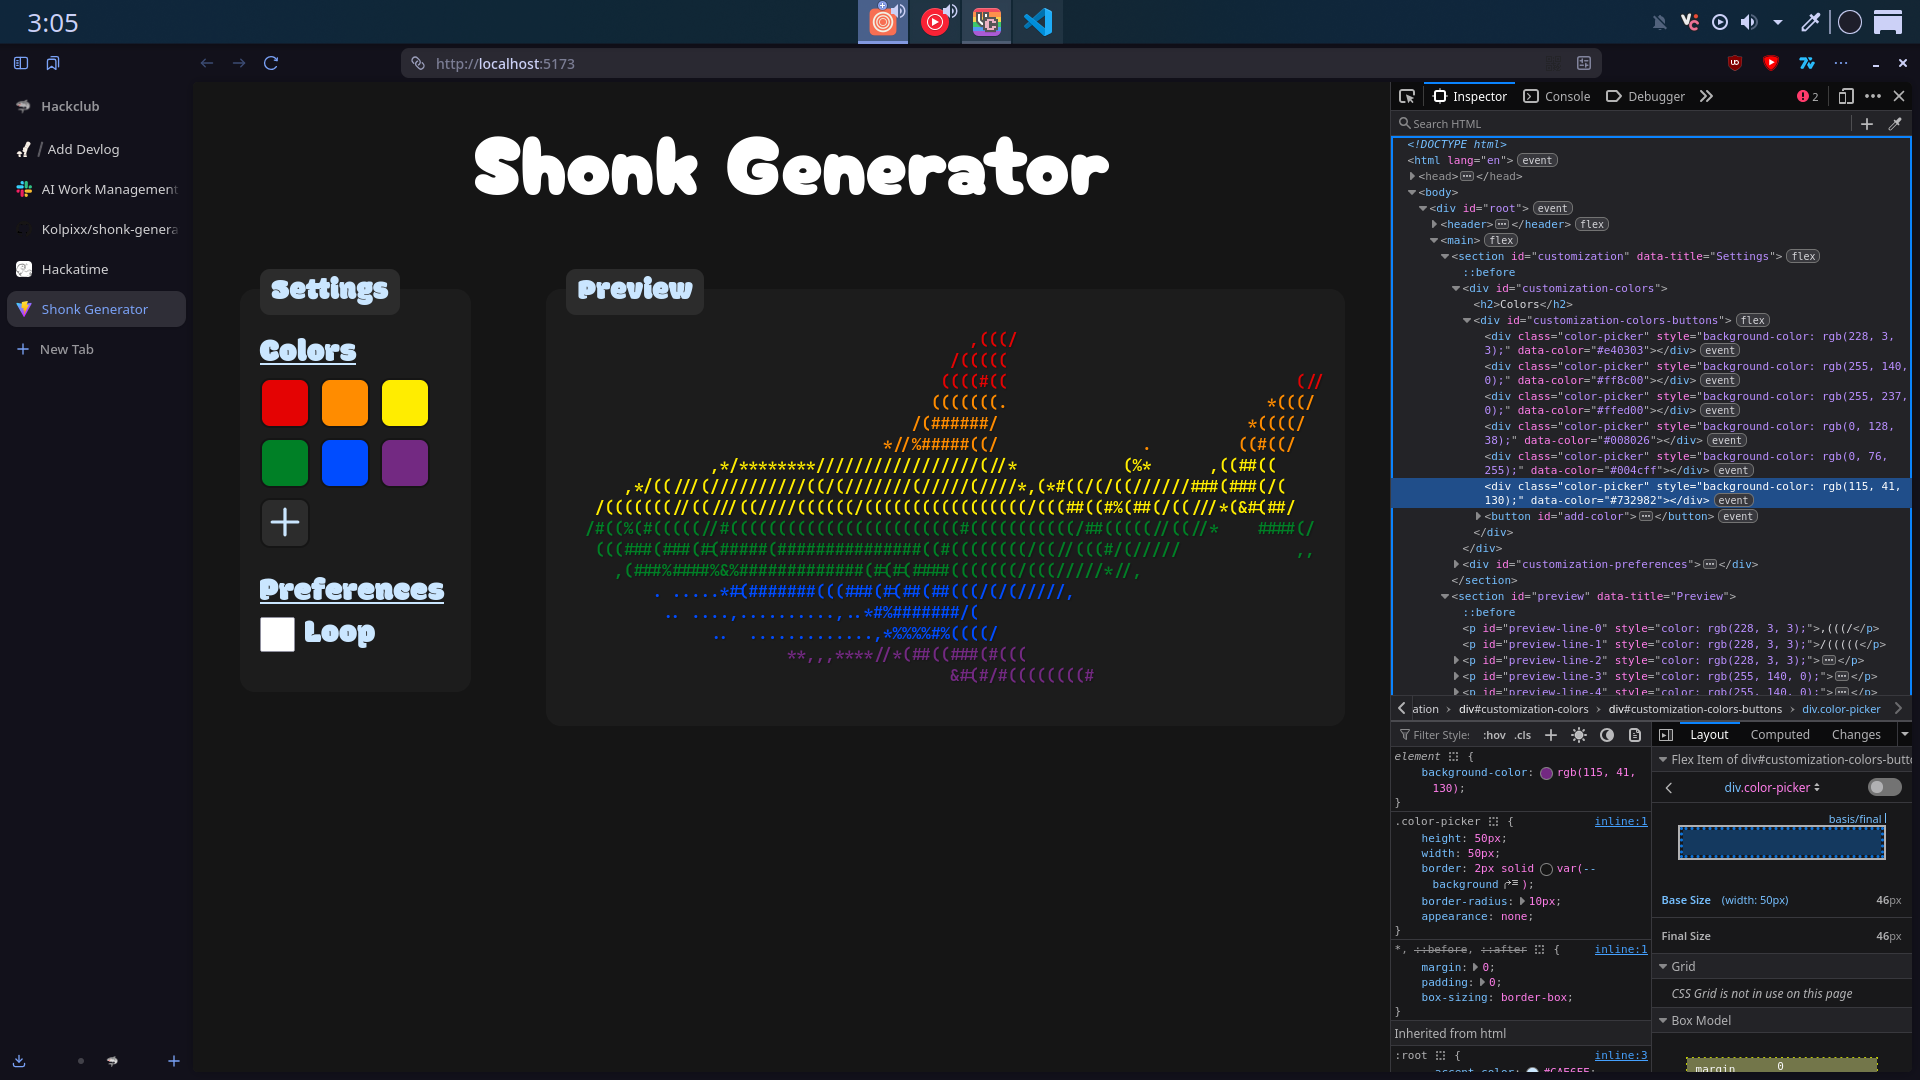Click the element picker icon in DevTools
Screen dimensions: 1920x1080
(x=1407, y=96)
